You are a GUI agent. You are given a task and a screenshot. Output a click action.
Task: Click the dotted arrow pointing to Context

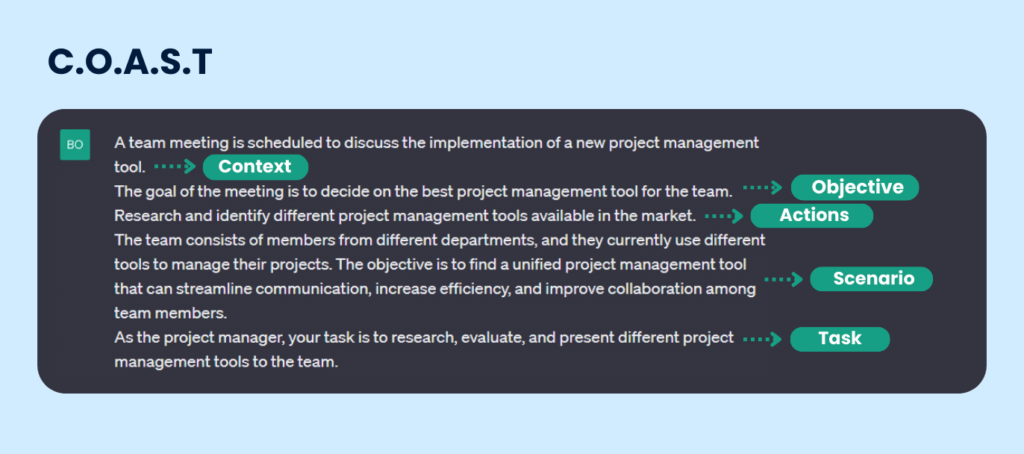(x=176, y=167)
